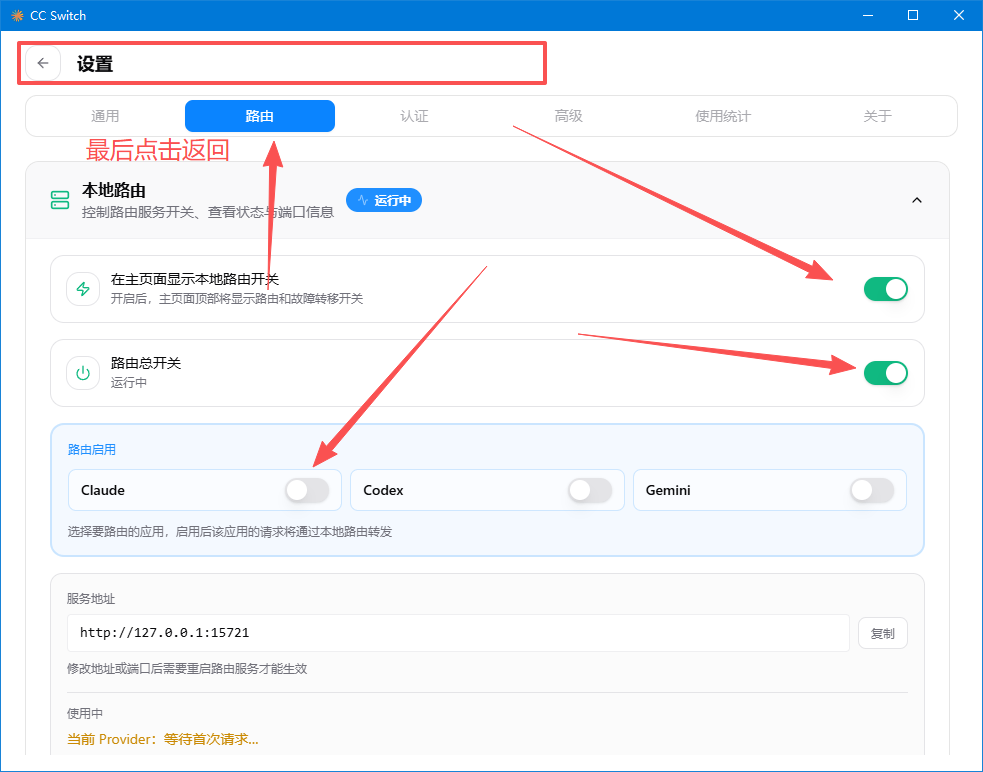Collapse the 本地路由 section chevron

917,200
